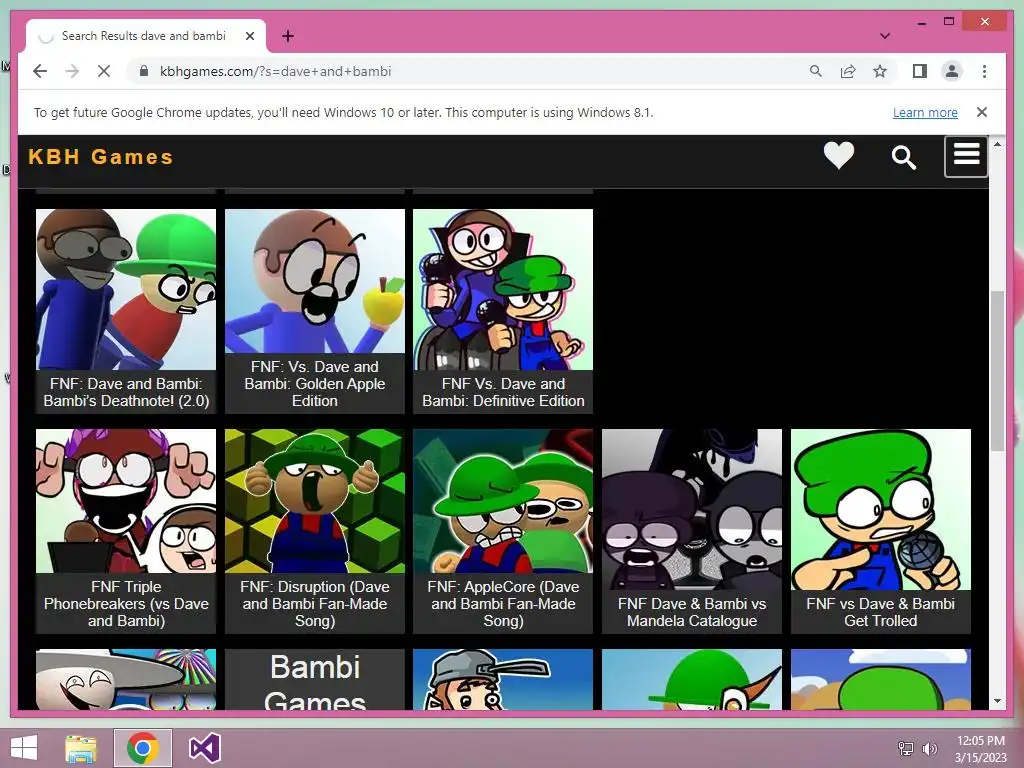Share this page using the share icon
Viewport: 1024px width, 768px height.
click(848, 71)
